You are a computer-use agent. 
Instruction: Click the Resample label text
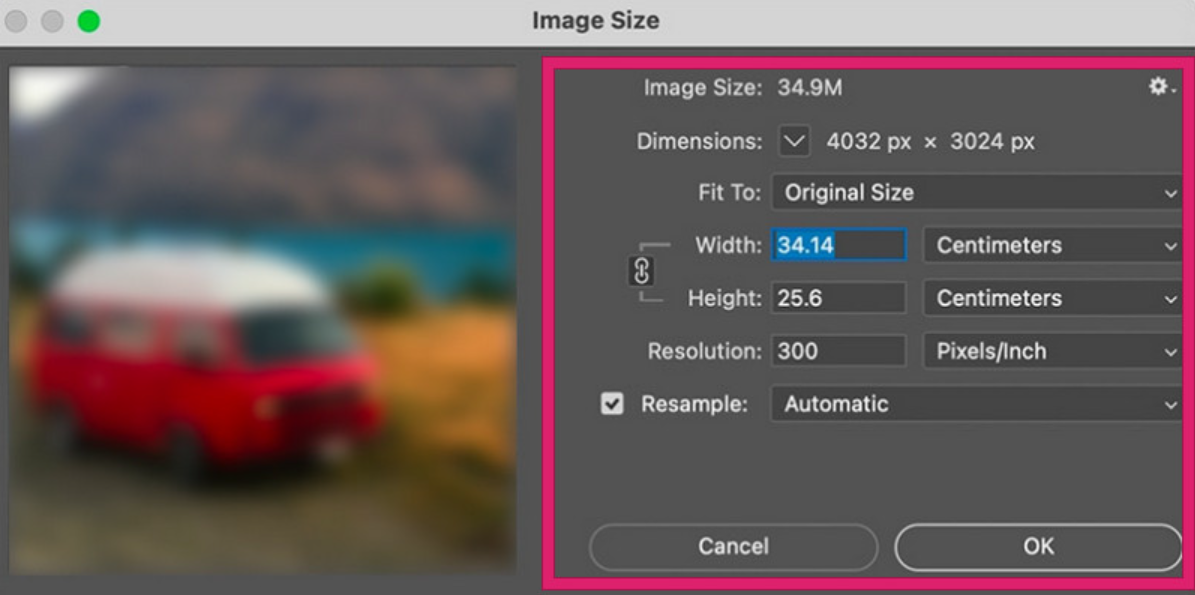click(x=694, y=404)
